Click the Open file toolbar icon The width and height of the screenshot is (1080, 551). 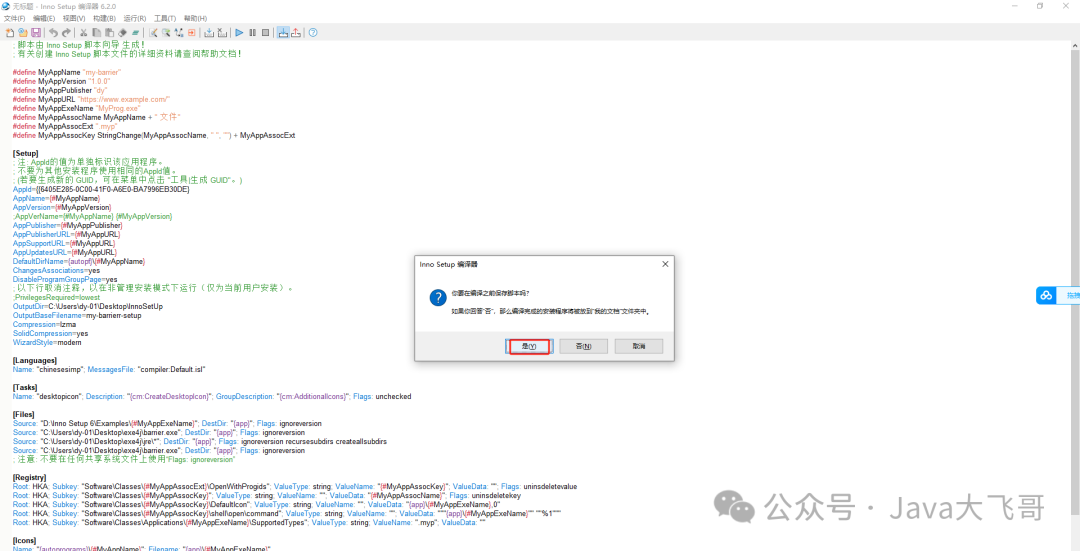23,32
